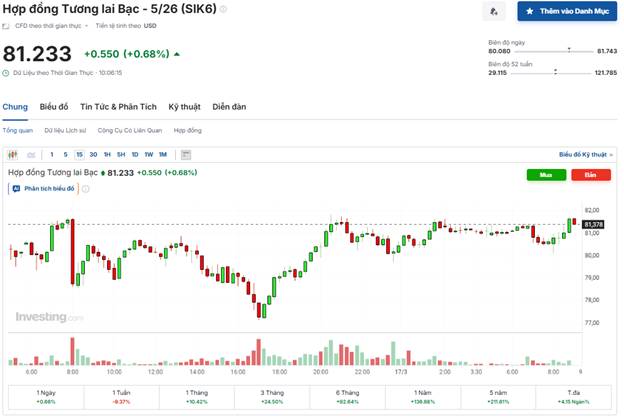Switch chart interval to 1H

107,155
